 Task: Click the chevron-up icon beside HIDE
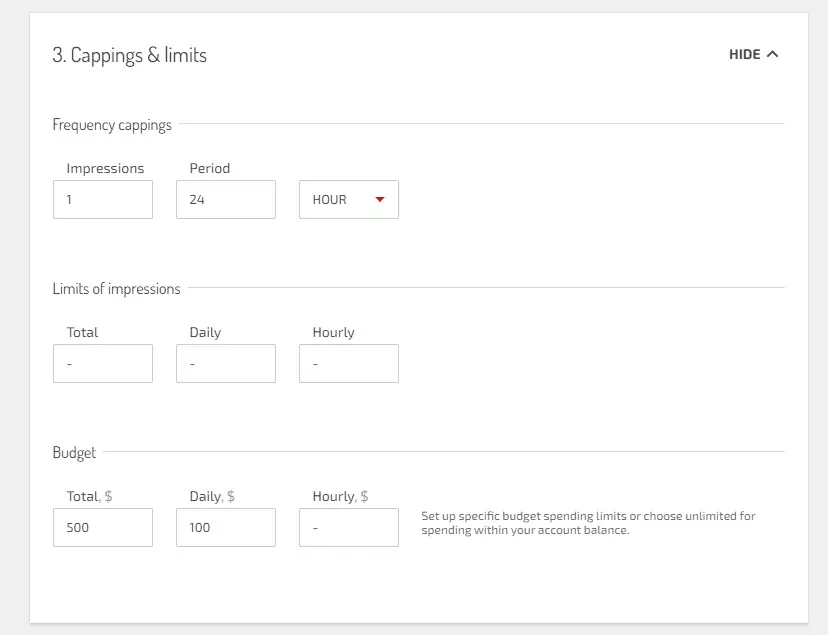click(772, 54)
